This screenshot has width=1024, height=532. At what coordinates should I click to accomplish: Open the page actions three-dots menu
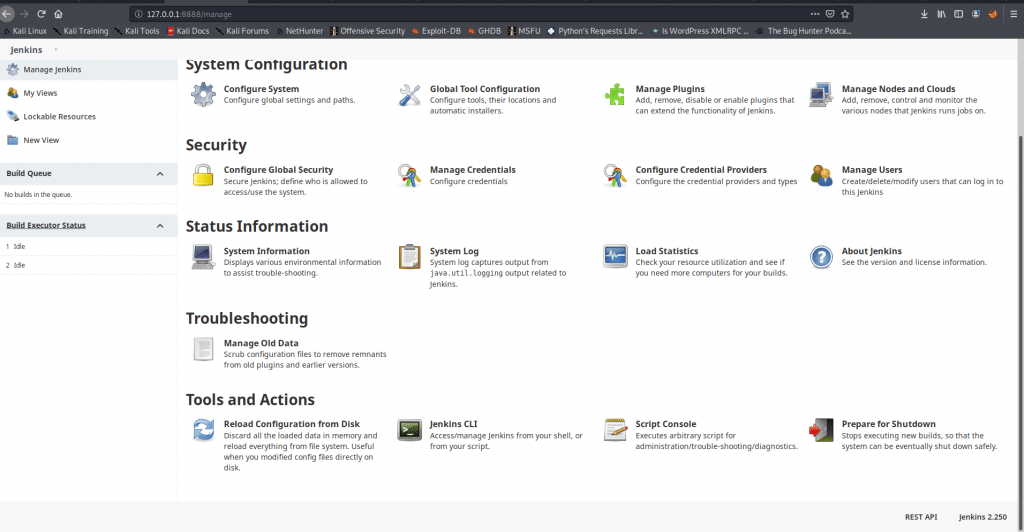[x=814, y=14]
